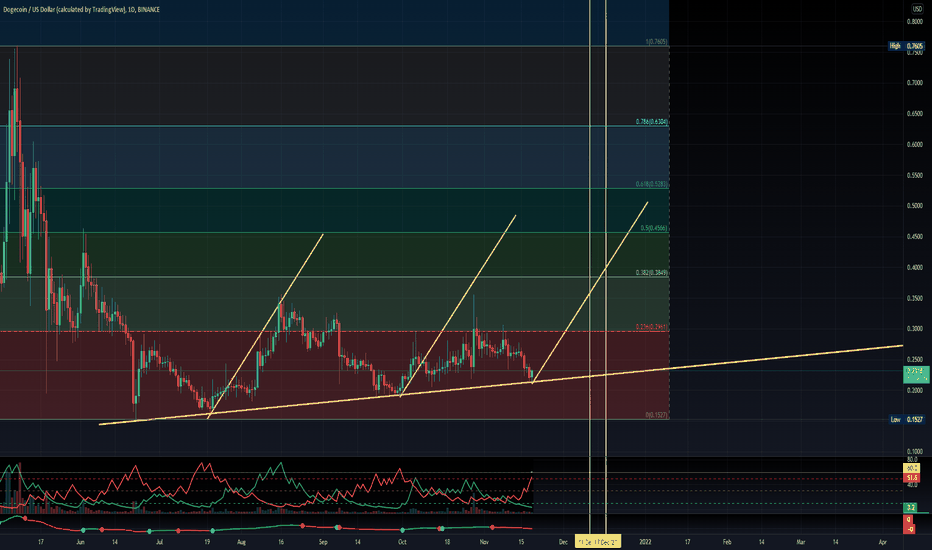Select the 0.236 Fibonacci level label

(x=651, y=327)
